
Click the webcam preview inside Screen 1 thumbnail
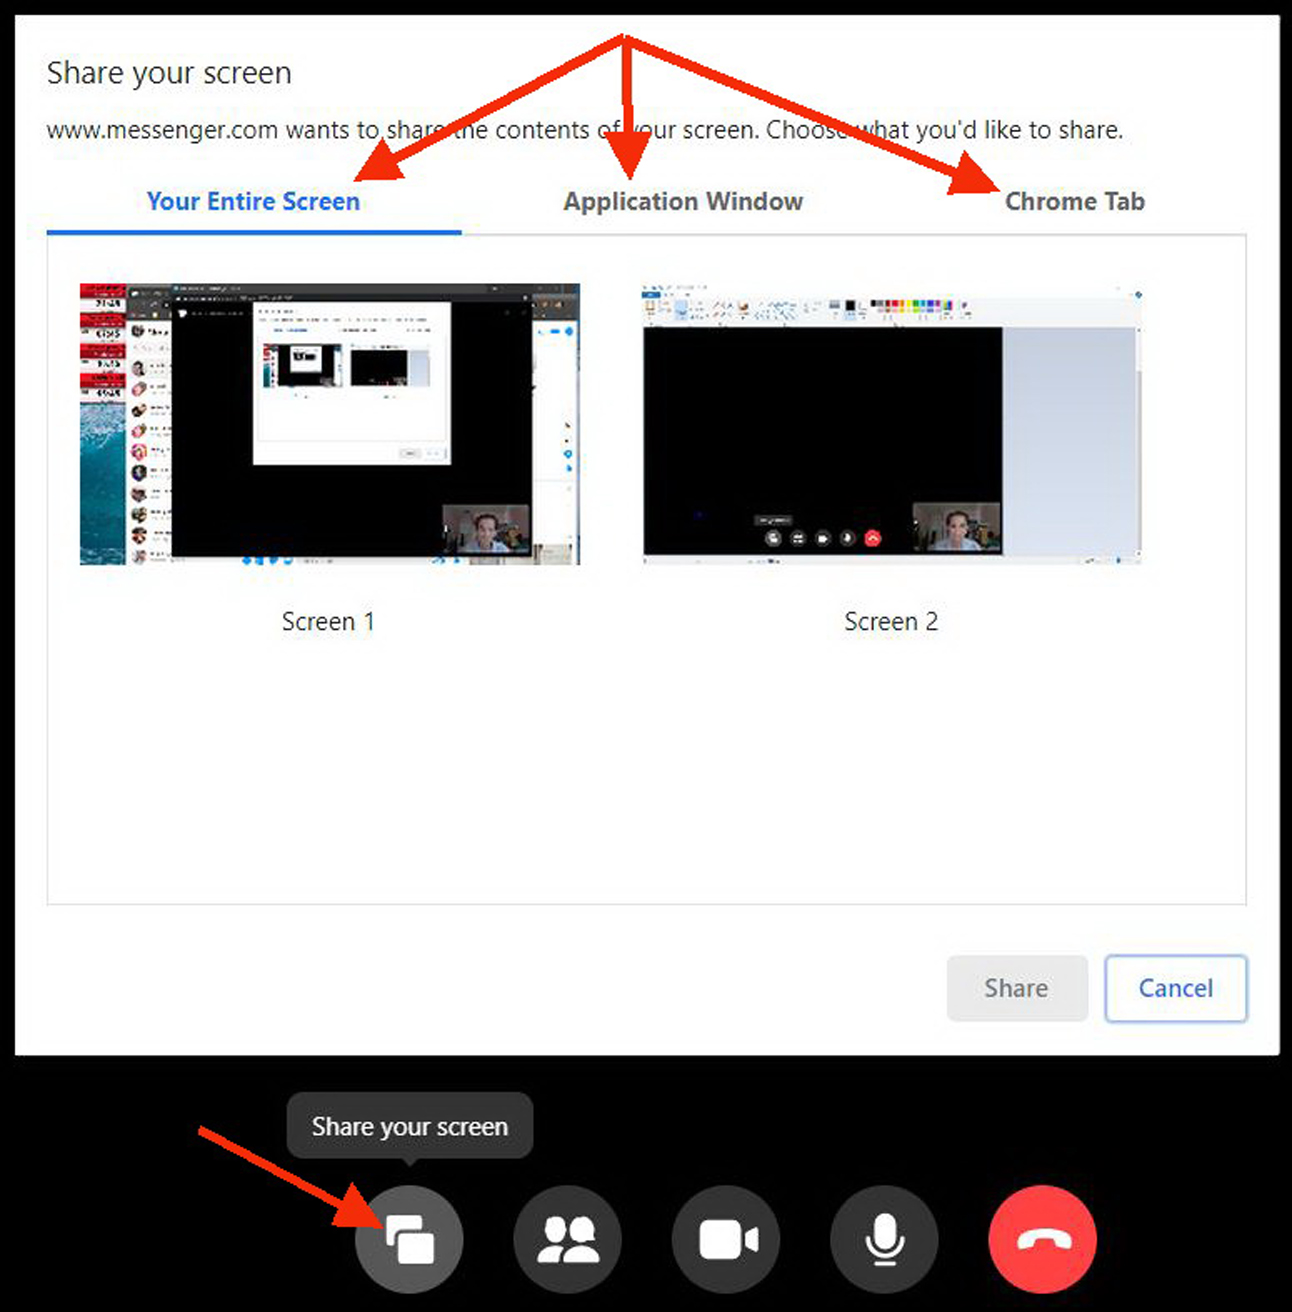coord(487,530)
